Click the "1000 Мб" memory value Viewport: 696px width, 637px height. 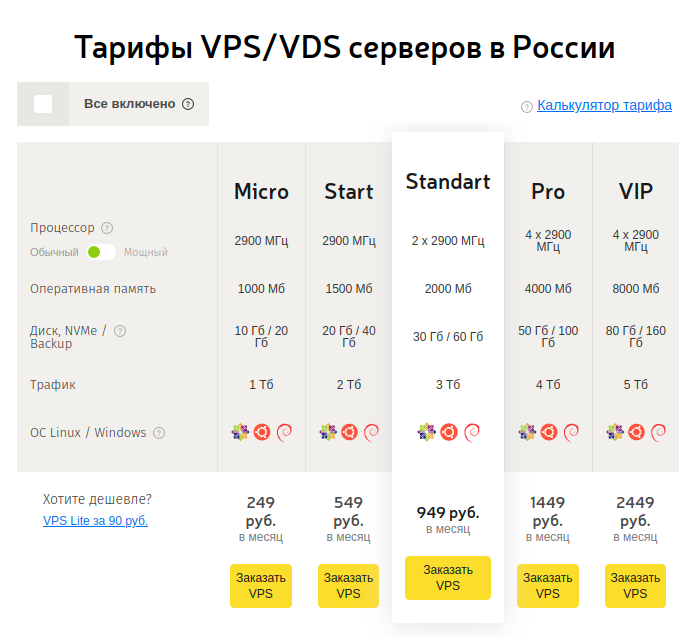point(261,289)
